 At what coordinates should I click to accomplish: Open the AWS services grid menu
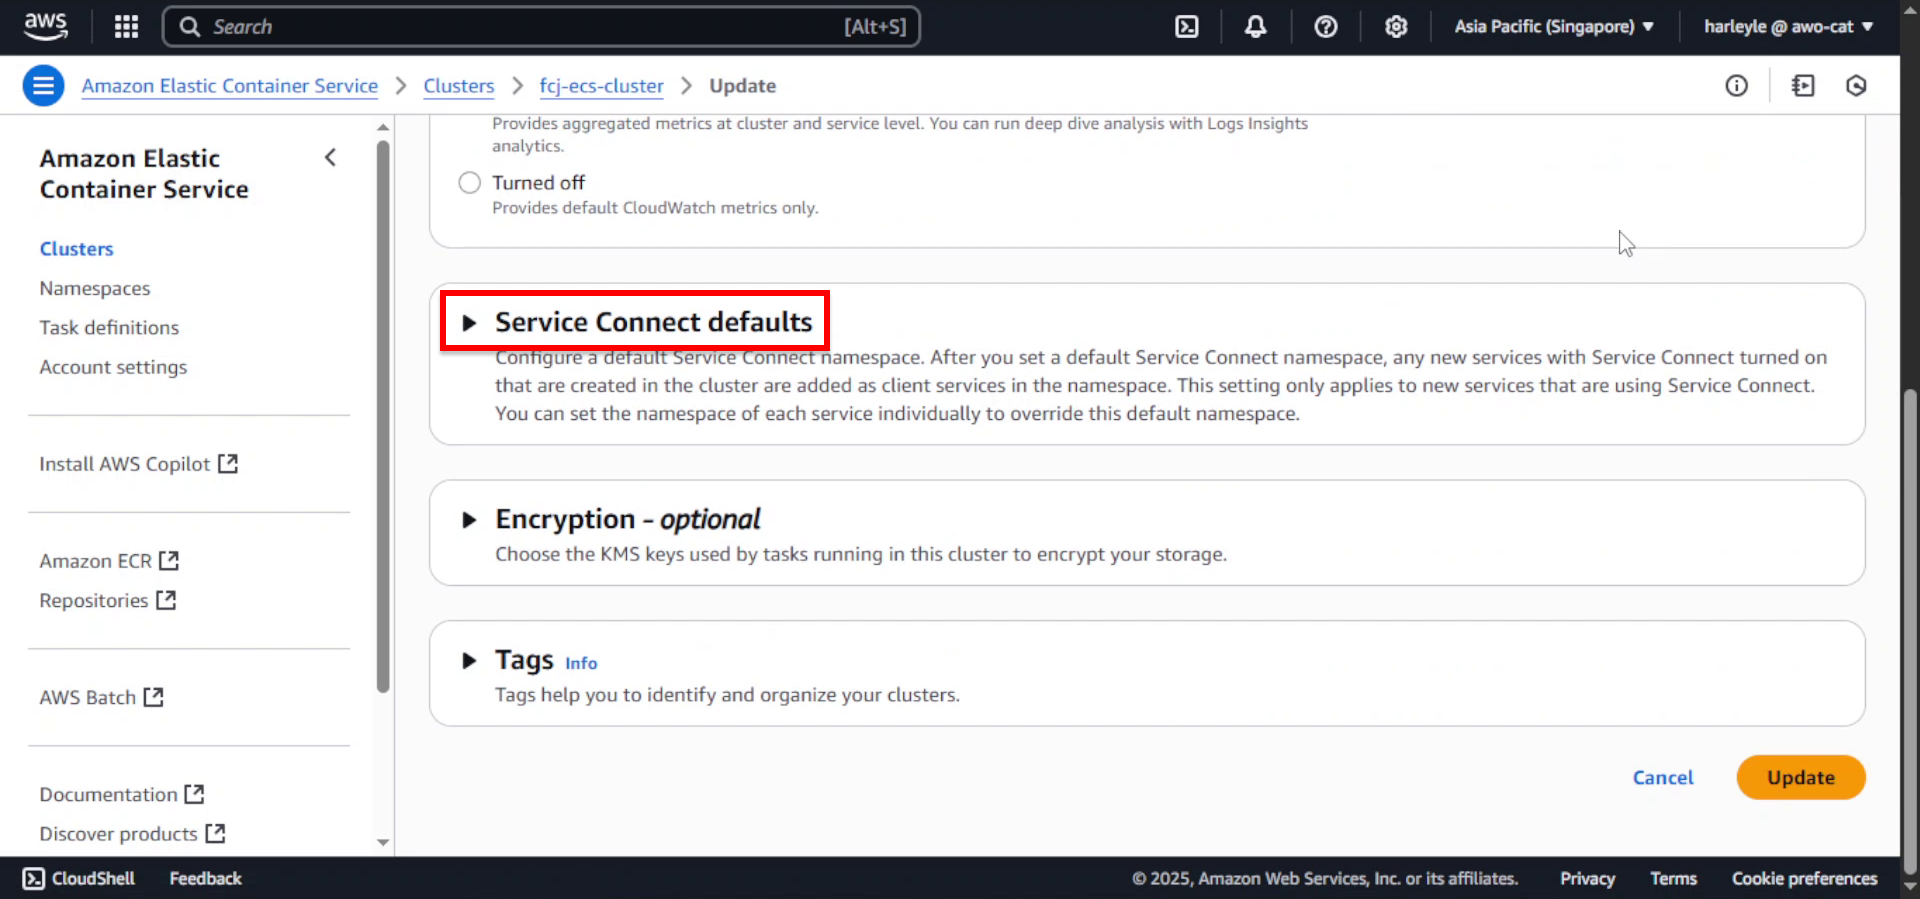coord(126,27)
